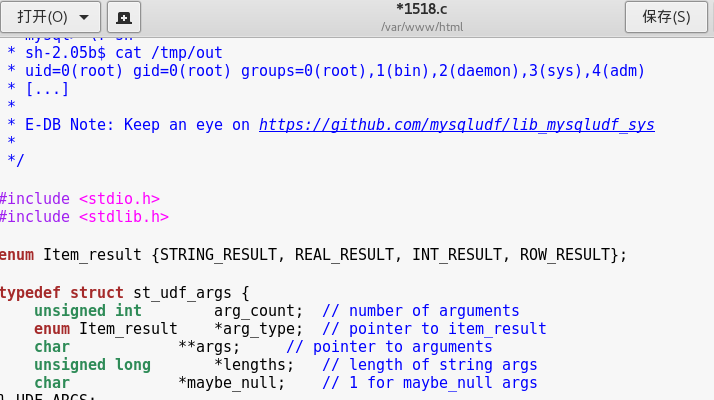Click the 'enum Item_result' declaration line
Image resolution: width=714 pixels, height=400 pixels.
click(313, 255)
